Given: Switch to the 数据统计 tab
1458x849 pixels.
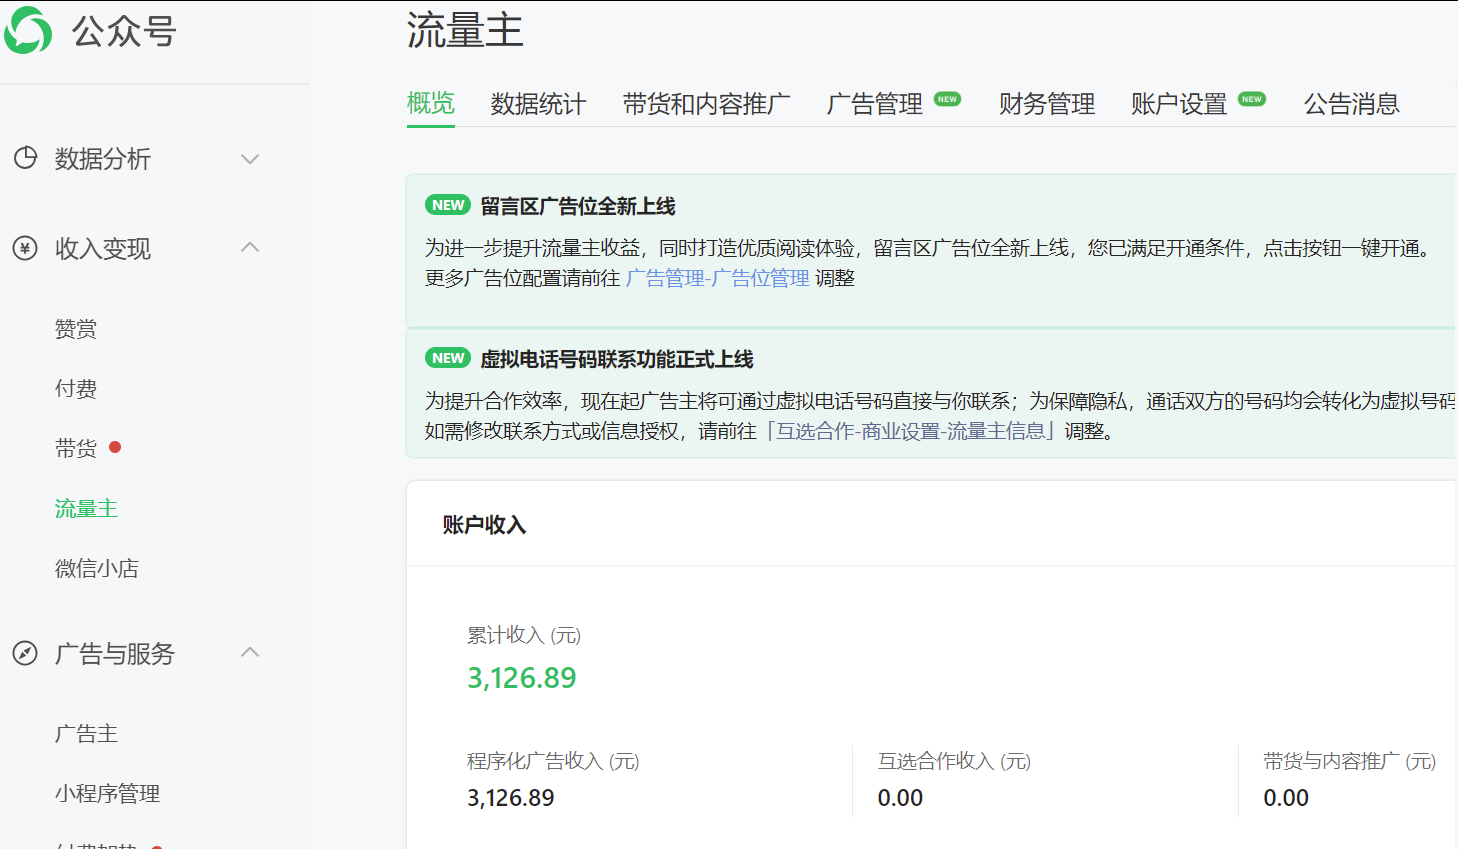Looking at the screenshot, I should coord(538,103).
